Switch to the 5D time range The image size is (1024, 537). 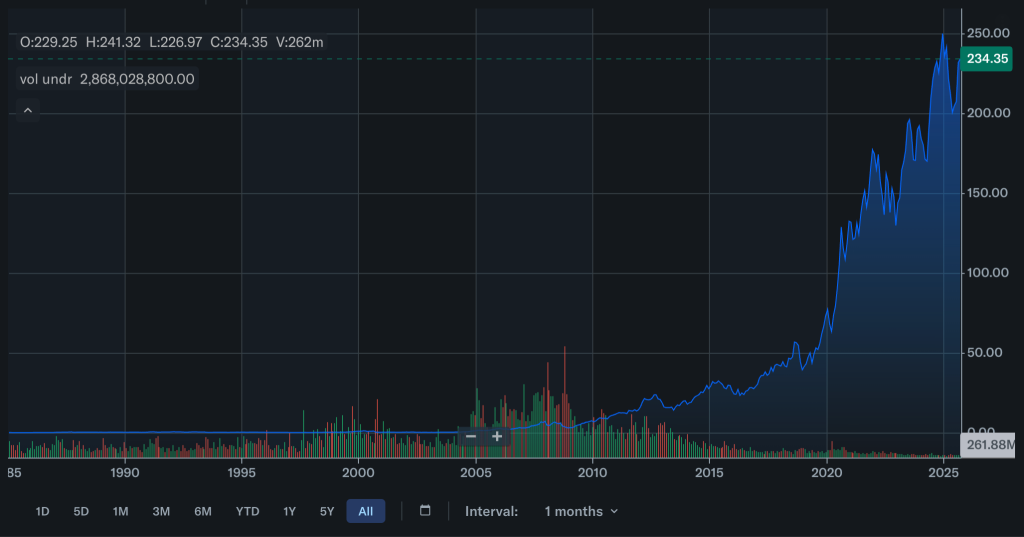point(81,511)
